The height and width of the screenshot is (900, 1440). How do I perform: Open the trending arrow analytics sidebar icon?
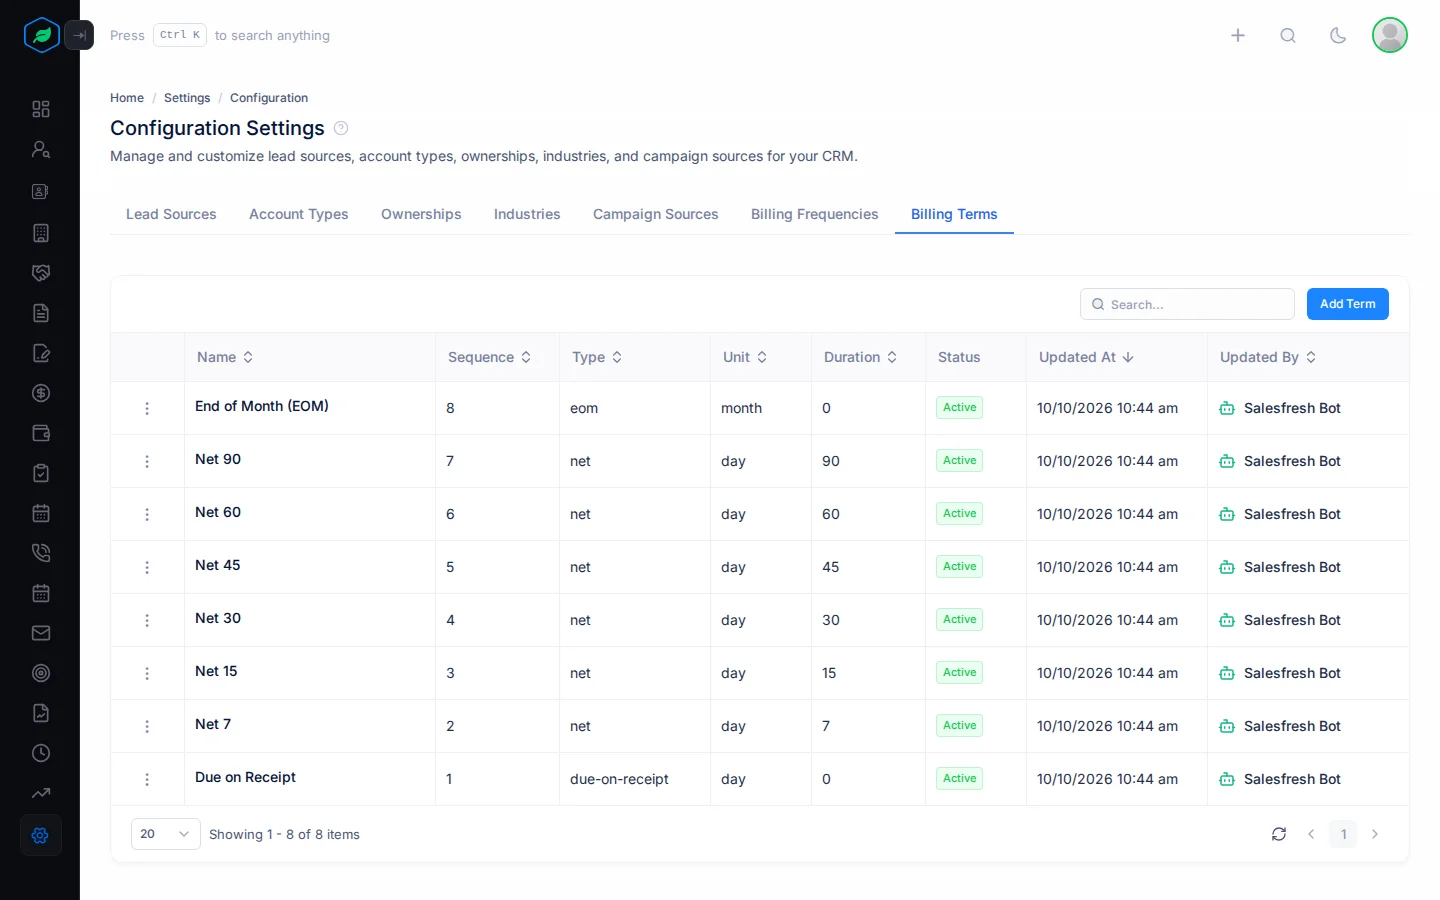point(41,793)
